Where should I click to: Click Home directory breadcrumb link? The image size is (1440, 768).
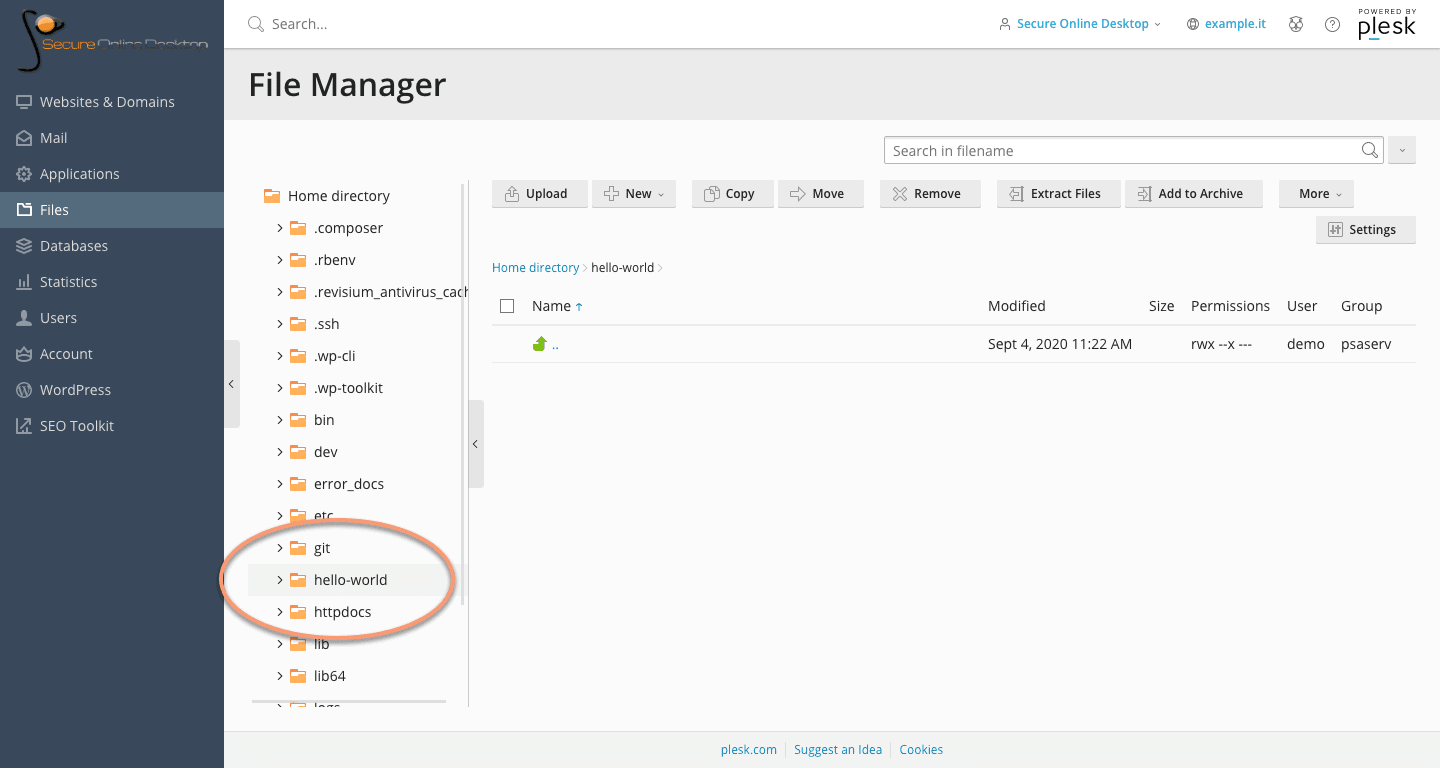(x=535, y=268)
